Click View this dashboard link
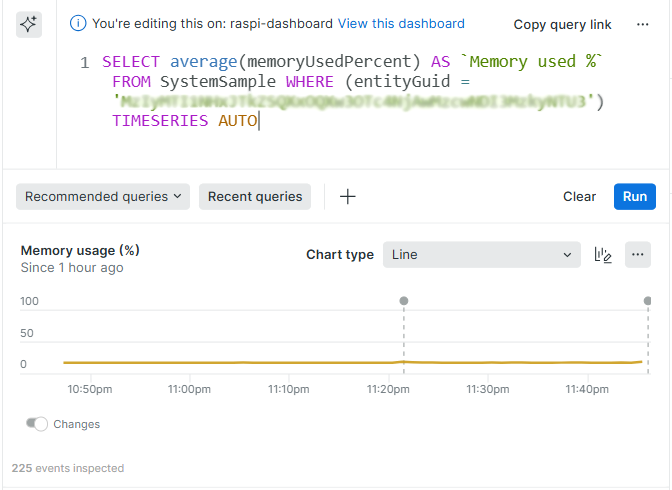The height and width of the screenshot is (490, 672). [x=401, y=23]
